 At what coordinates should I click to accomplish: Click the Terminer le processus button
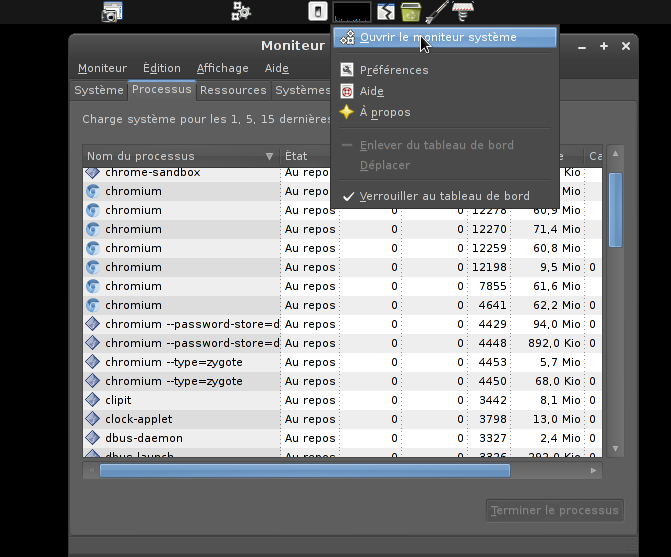pos(555,510)
